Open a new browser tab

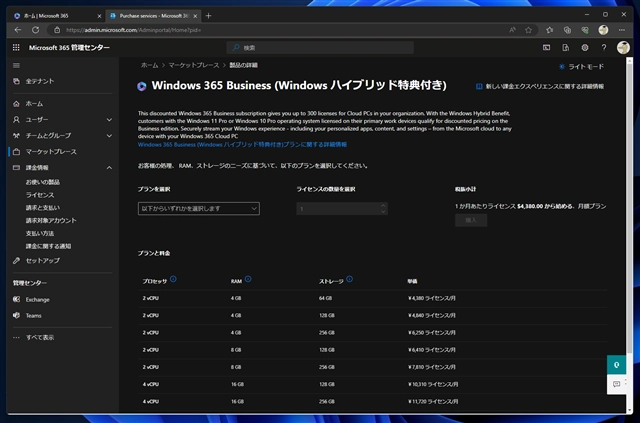(209, 16)
